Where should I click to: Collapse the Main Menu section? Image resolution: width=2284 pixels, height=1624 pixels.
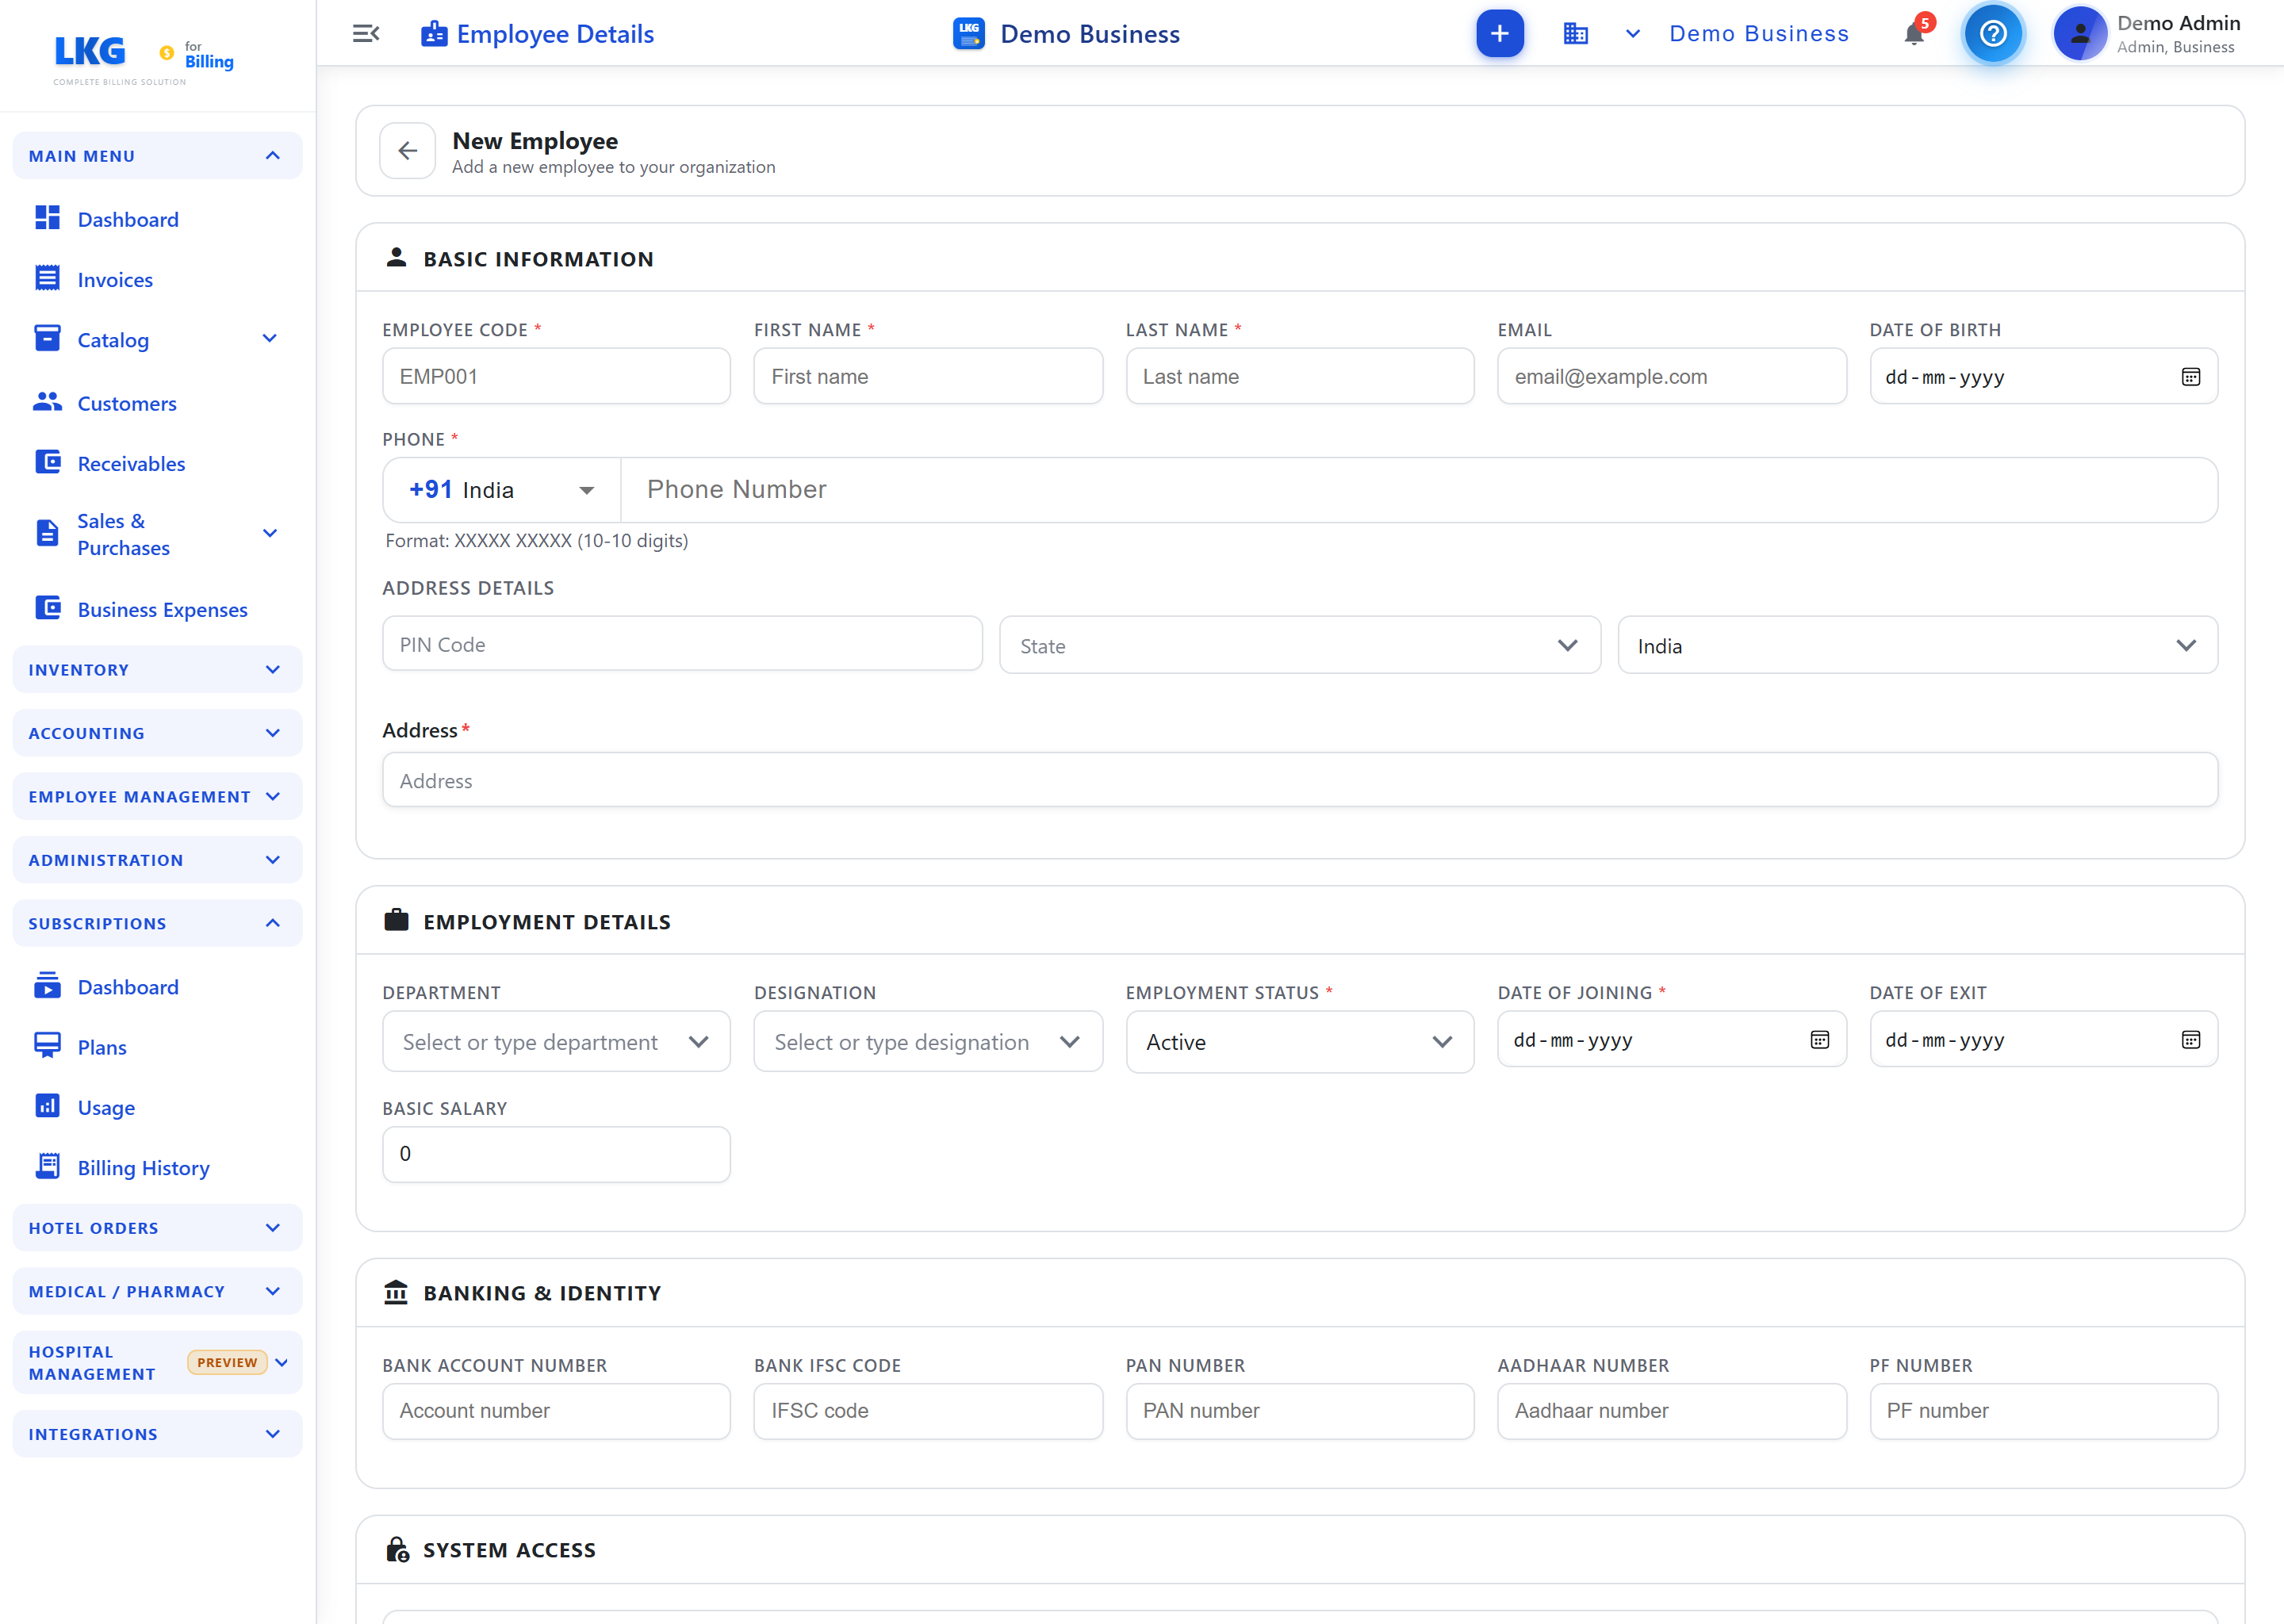[157, 156]
